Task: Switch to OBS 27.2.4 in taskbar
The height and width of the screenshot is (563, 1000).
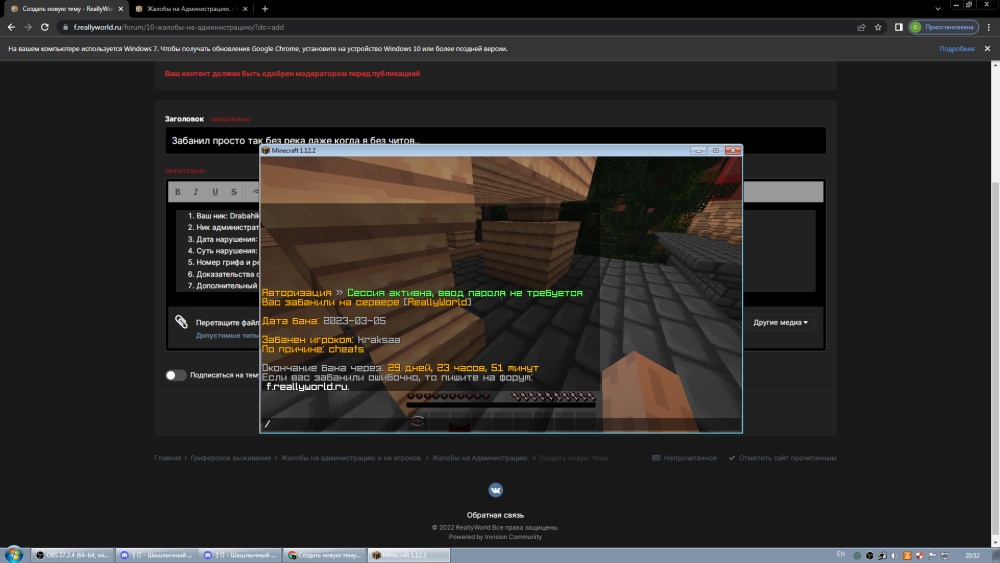Action: coord(72,555)
